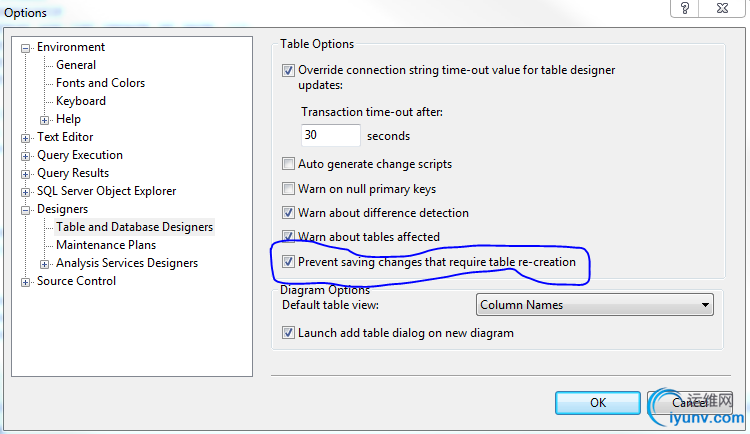Collapse the Environment tree node

tap(25, 48)
